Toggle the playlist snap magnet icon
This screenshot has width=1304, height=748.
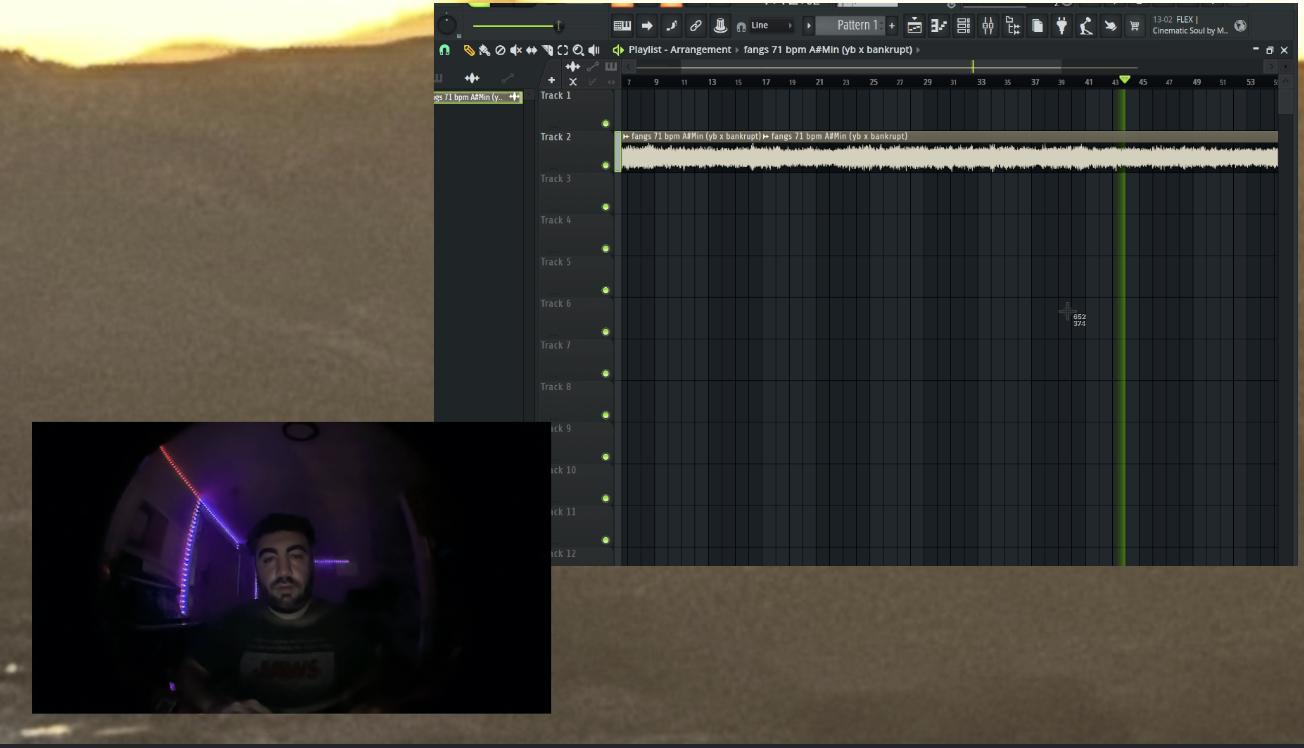[445, 50]
